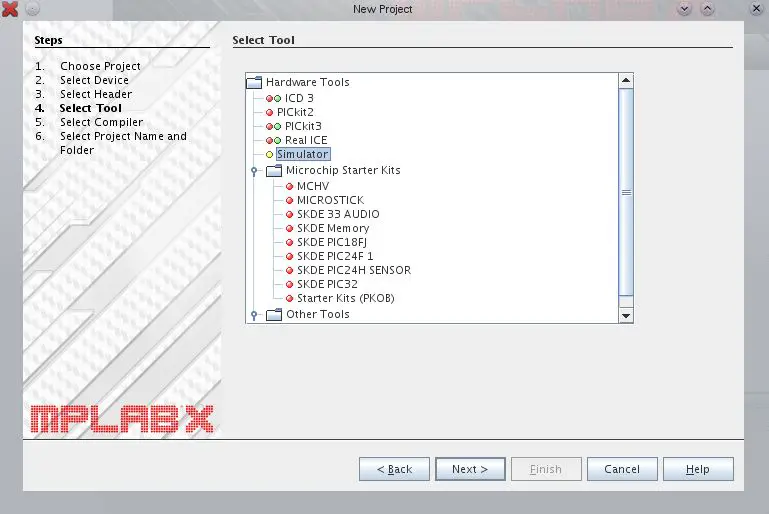Click the red dot beside SKDE Memory
This screenshot has height=514, width=769.
289,229
